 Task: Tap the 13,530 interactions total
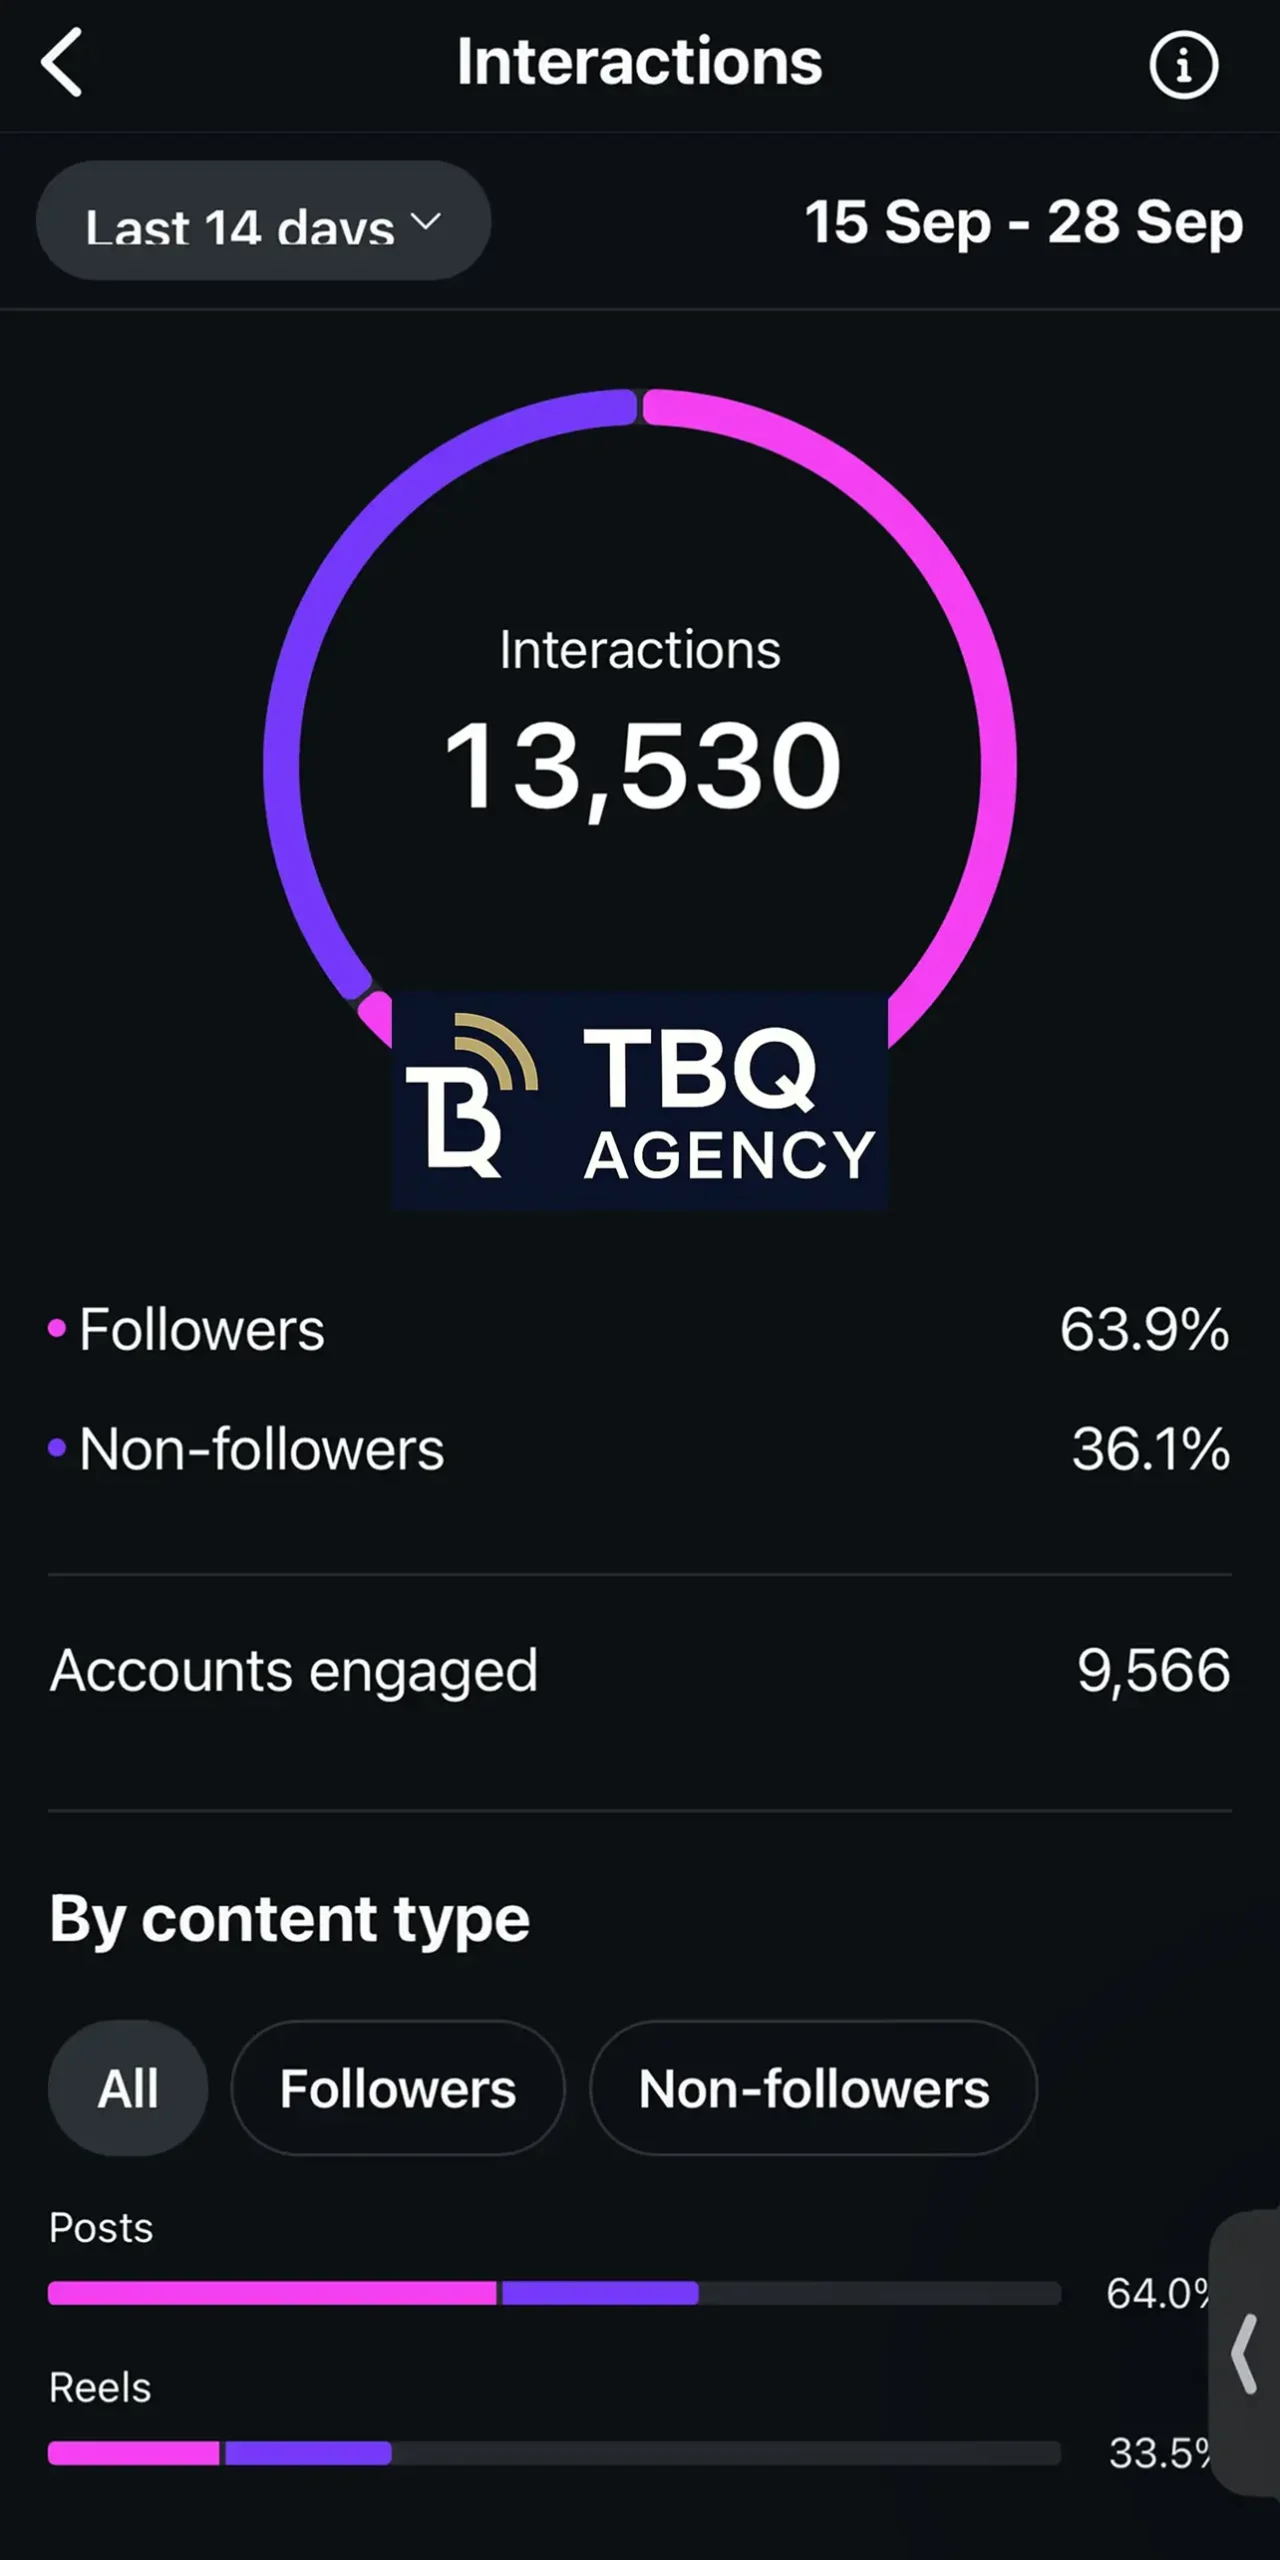point(642,766)
